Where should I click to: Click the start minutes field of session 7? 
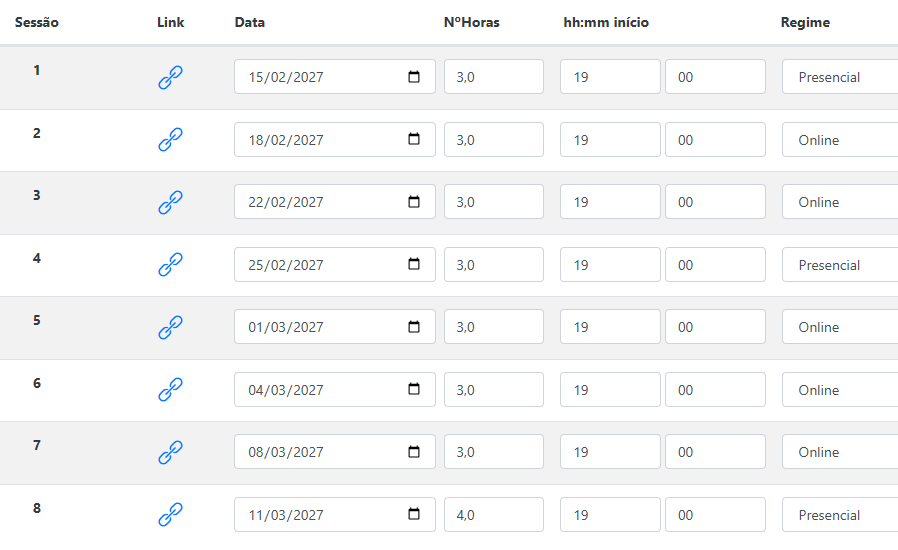click(715, 451)
